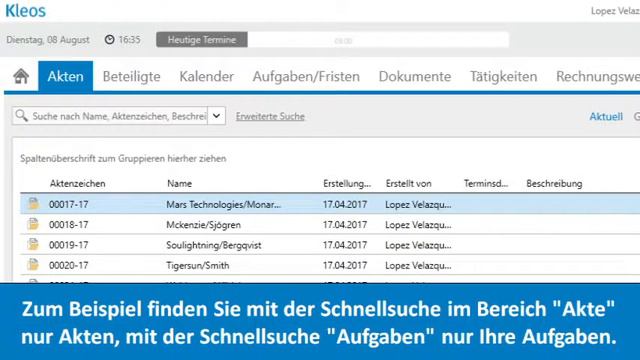This screenshot has height=360, width=640.
Task: Click the folder icon for file 00017-17
Action: coord(33,204)
